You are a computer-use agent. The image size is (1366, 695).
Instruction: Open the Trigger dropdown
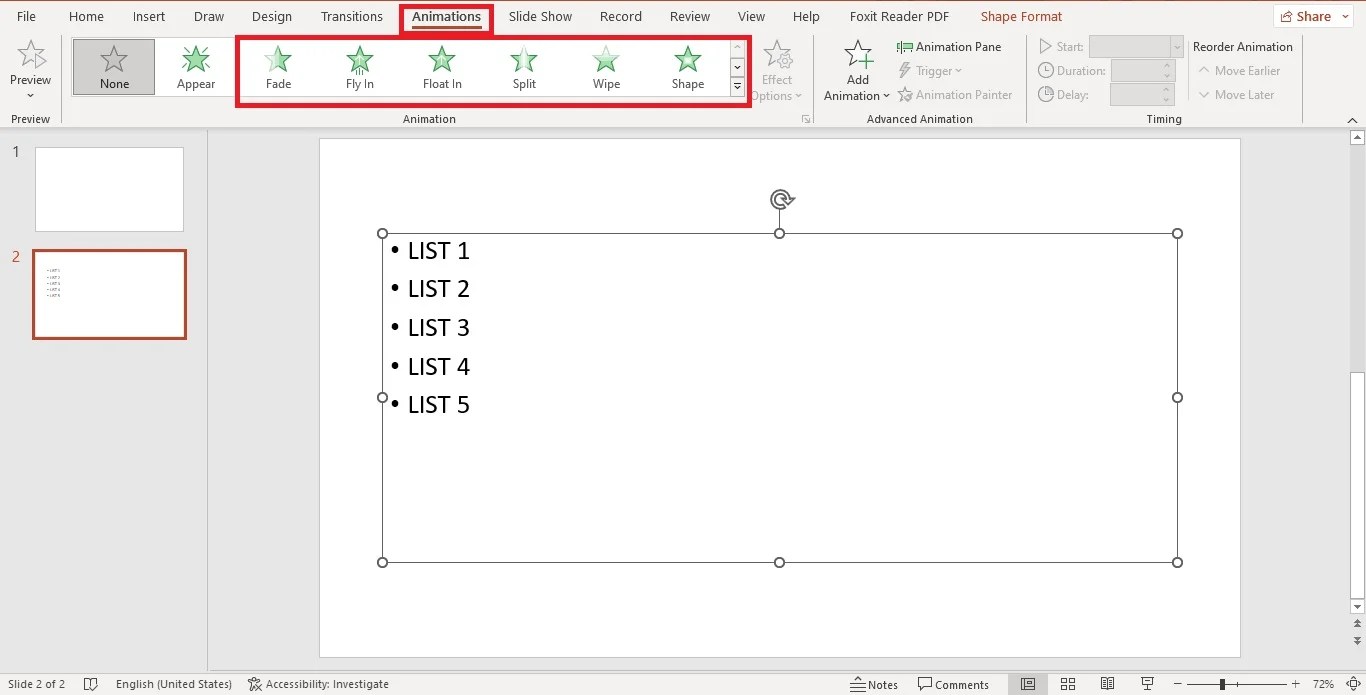coord(930,70)
